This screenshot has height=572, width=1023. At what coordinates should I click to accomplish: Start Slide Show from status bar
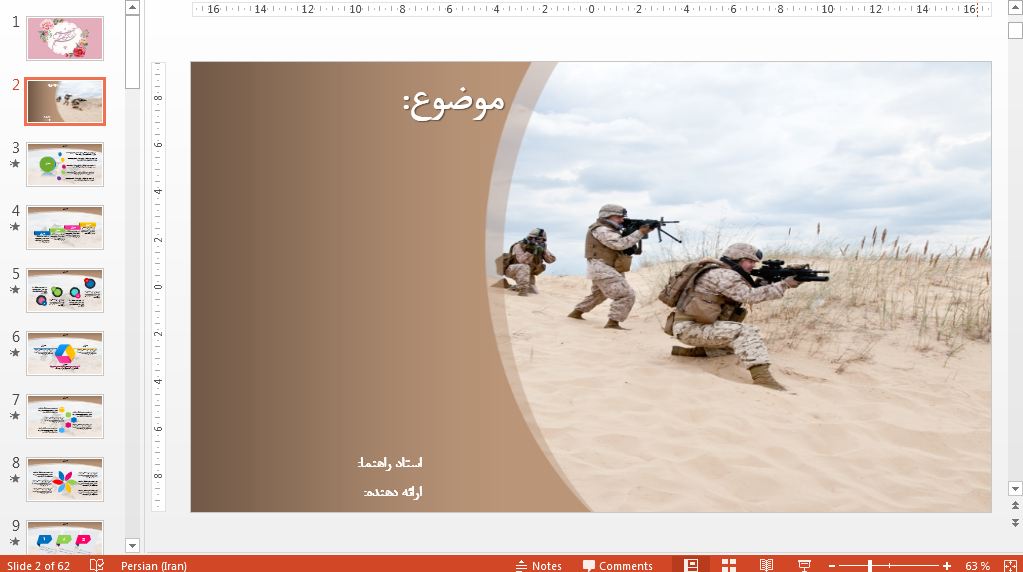[804, 565]
